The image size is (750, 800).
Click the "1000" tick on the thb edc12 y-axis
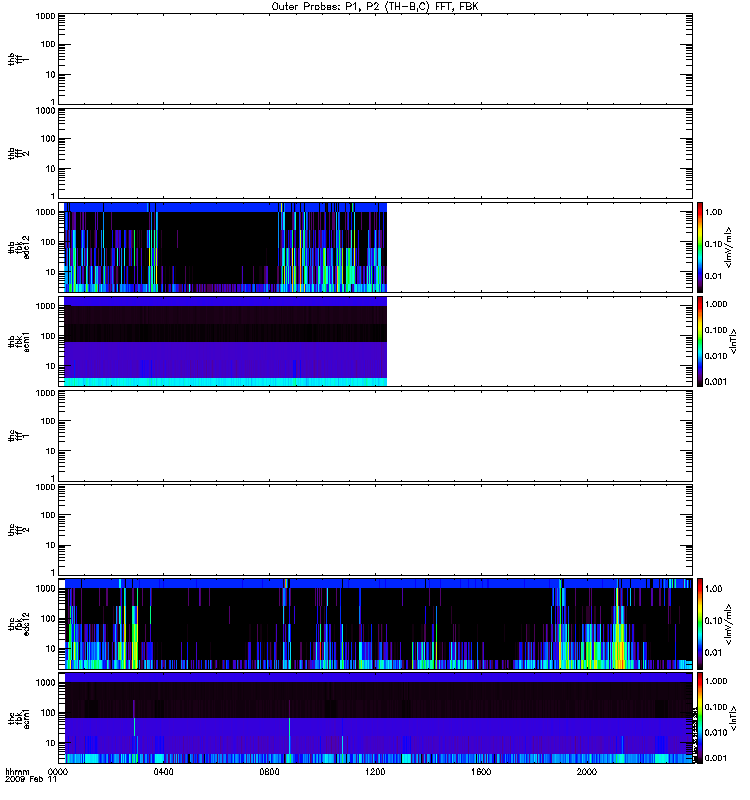[45, 212]
